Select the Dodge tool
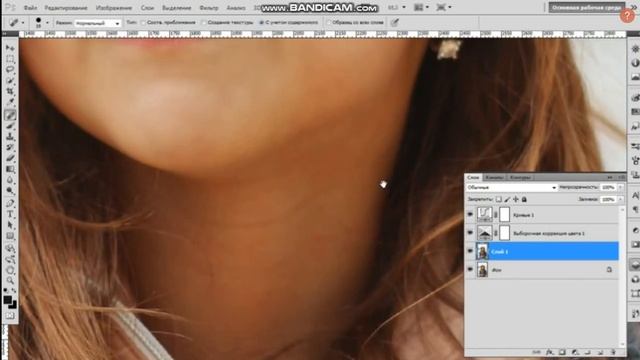 coord(10,190)
